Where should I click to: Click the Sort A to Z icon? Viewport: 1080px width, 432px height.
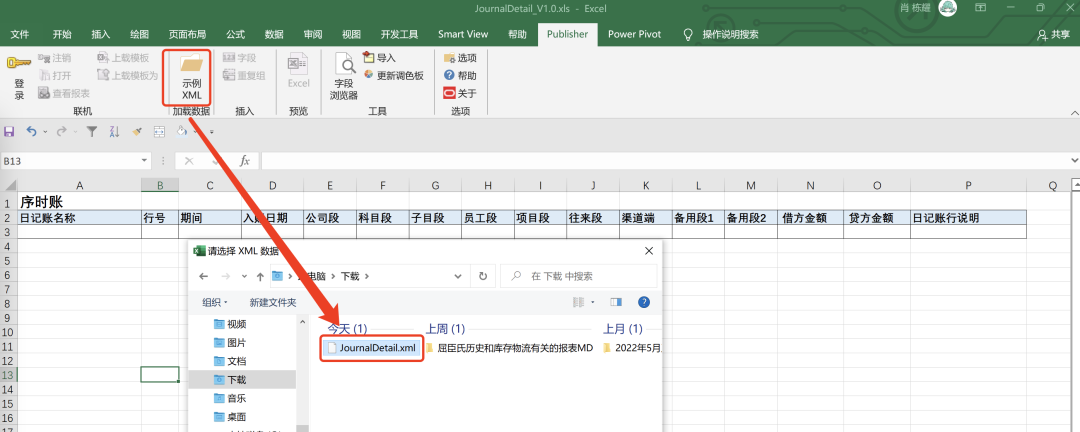click(114, 131)
